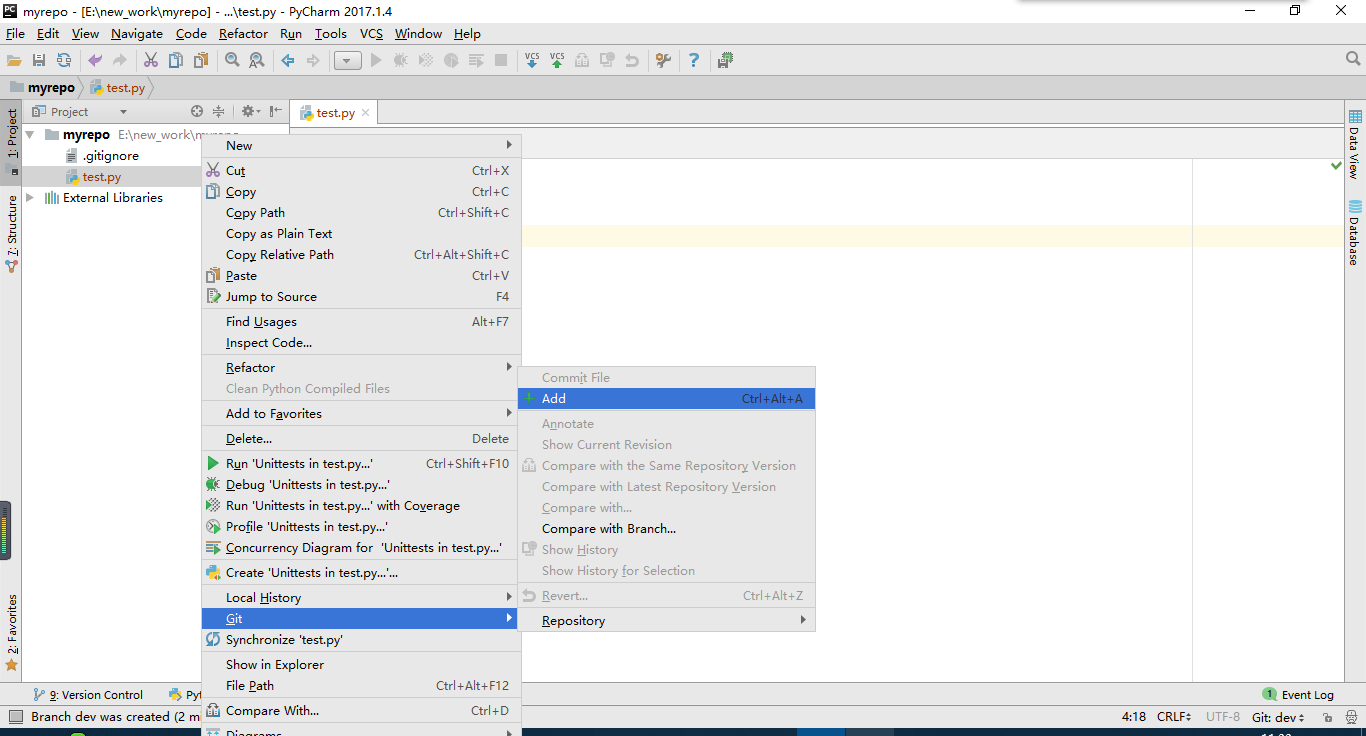The width and height of the screenshot is (1366, 736).
Task: Open the run configuration dropdown
Action: (x=348, y=61)
